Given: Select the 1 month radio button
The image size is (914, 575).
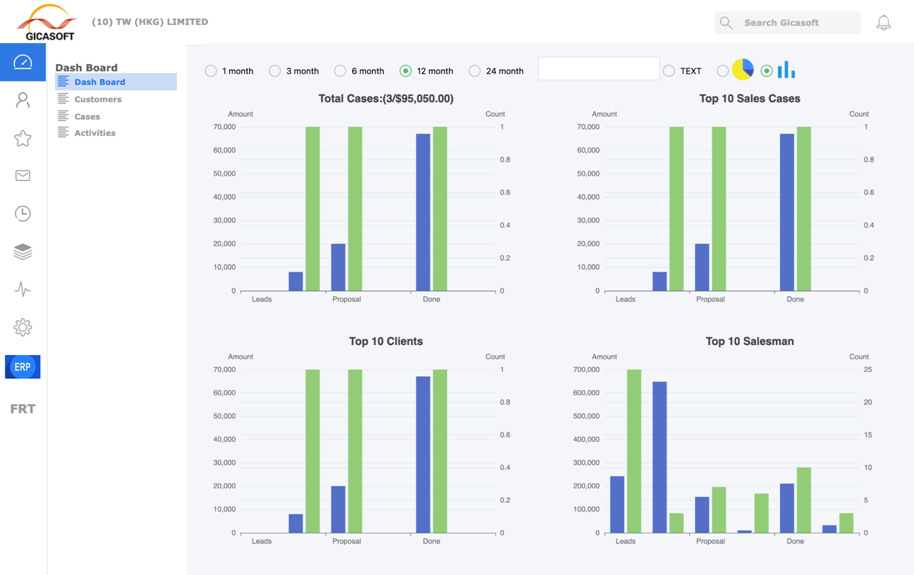Looking at the screenshot, I should [211, 71].
